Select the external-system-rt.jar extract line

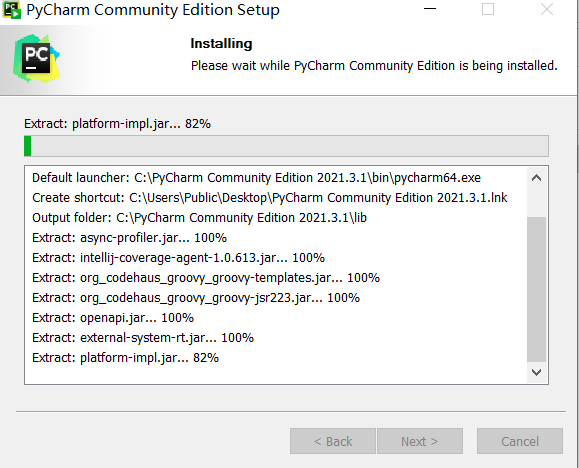coord(143,338)
